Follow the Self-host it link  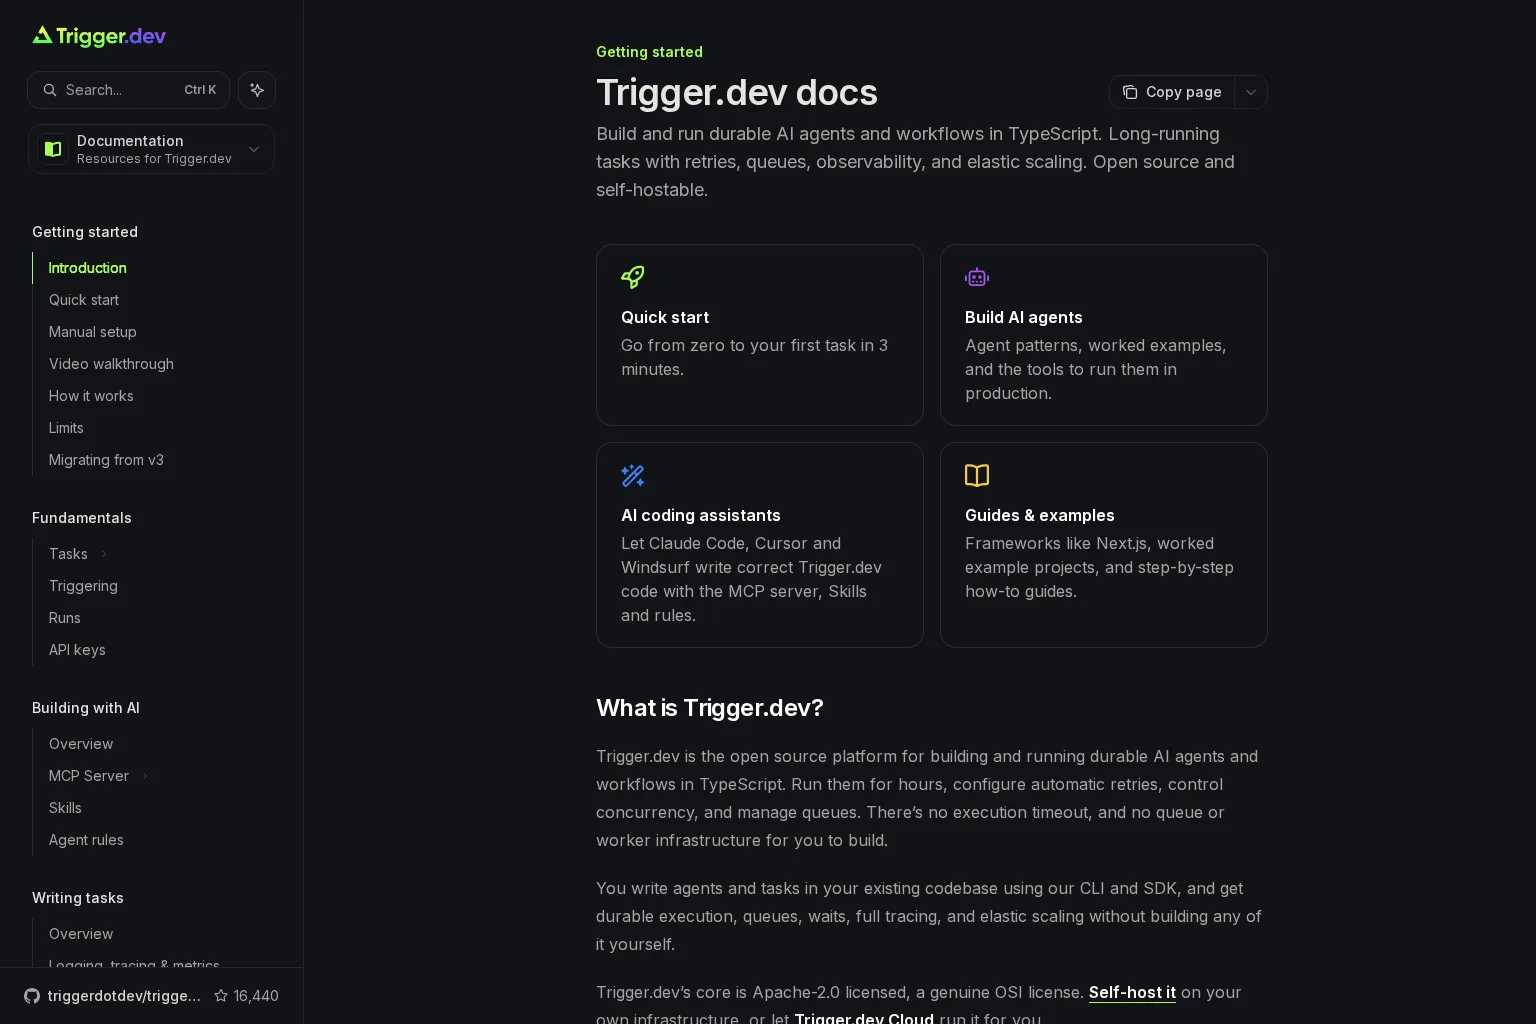tap(1132, 992)
